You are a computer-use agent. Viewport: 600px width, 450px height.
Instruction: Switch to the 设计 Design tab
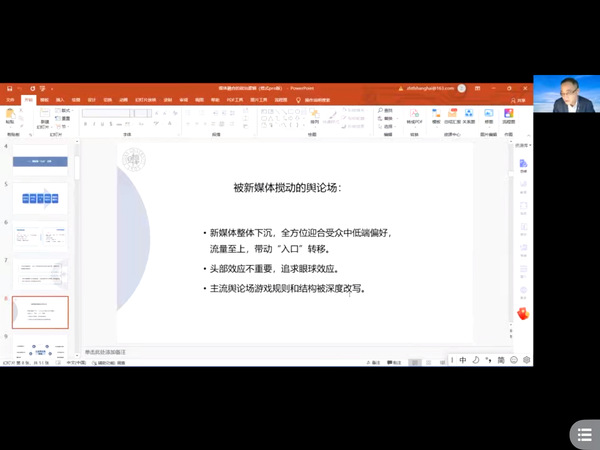pyautogui.click(x=91, y=100)
